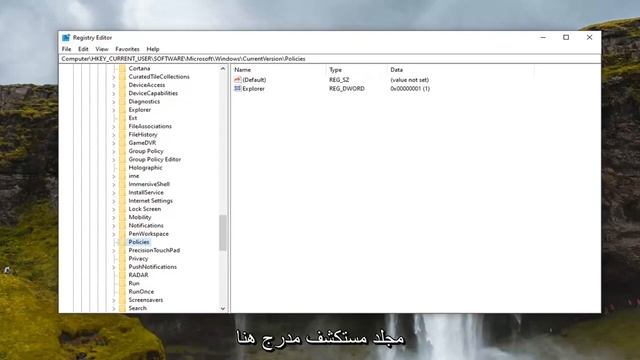Image resolution: width=640 pixels, height=360 pixels.
Task: Expand the Screensavers key
Action: [x=114, y=300]
